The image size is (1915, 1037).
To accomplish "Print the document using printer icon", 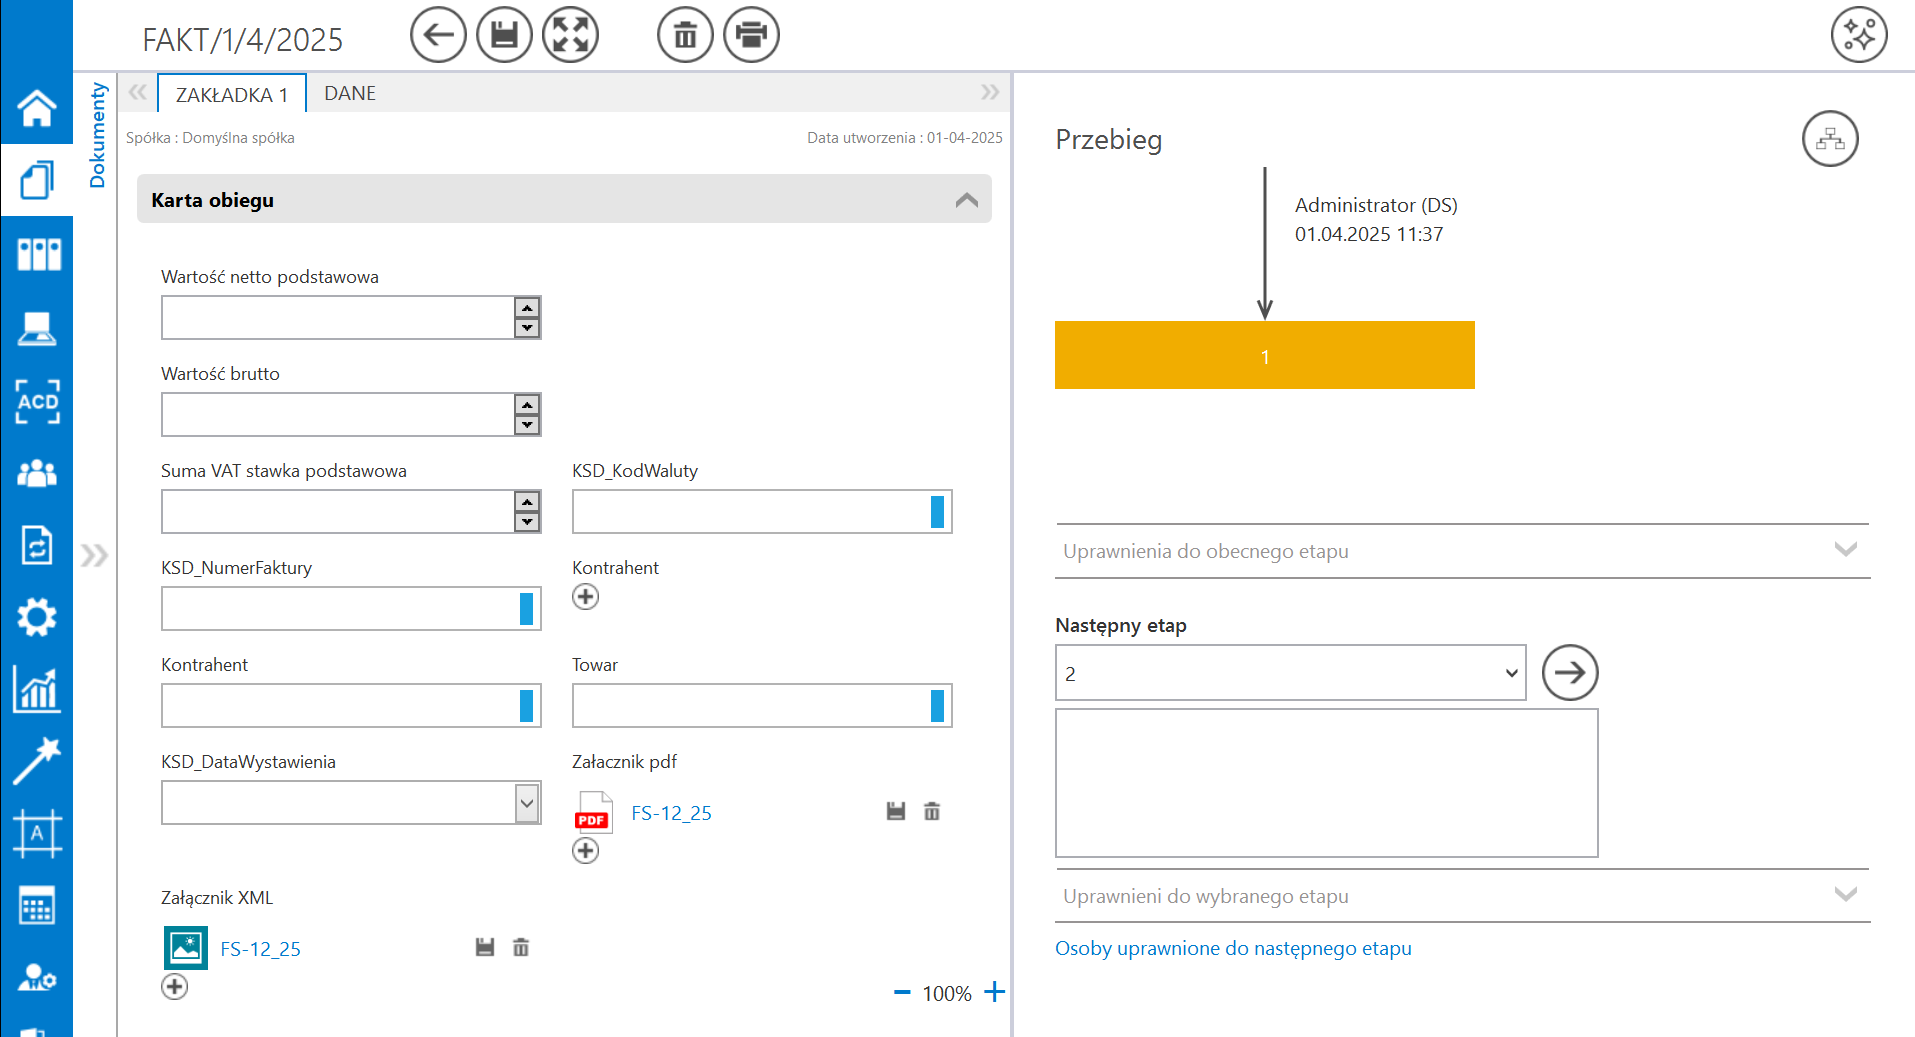I will tap(751, 35).
